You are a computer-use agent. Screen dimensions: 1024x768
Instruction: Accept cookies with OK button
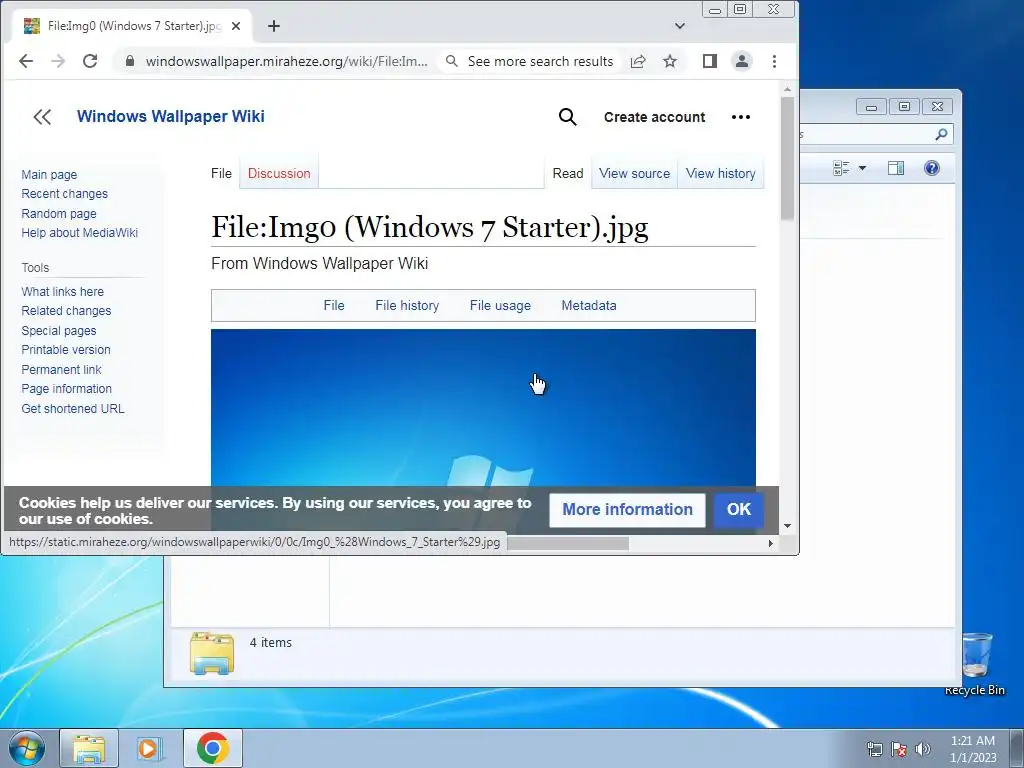(x=739, y=509)
